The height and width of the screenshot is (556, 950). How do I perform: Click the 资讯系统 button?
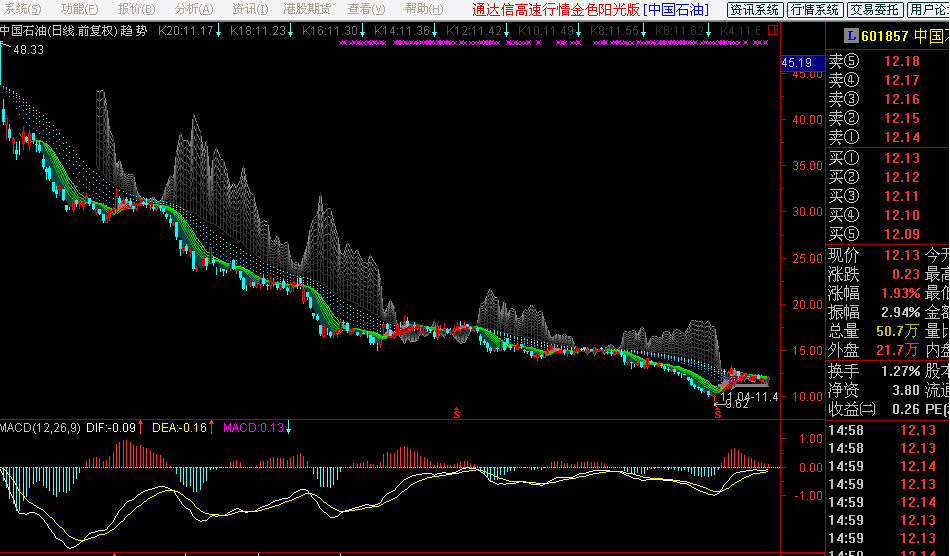[x=755, y=10]
